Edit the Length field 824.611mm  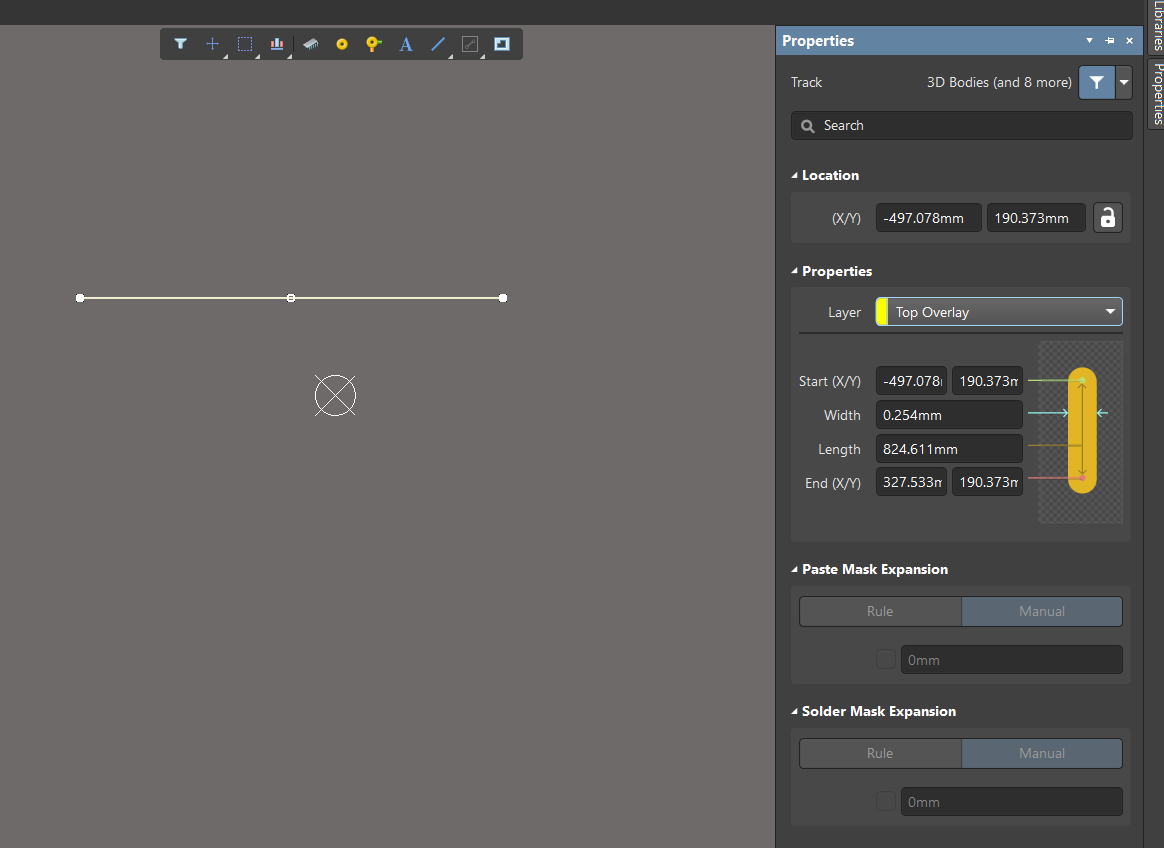click(949, 449)
